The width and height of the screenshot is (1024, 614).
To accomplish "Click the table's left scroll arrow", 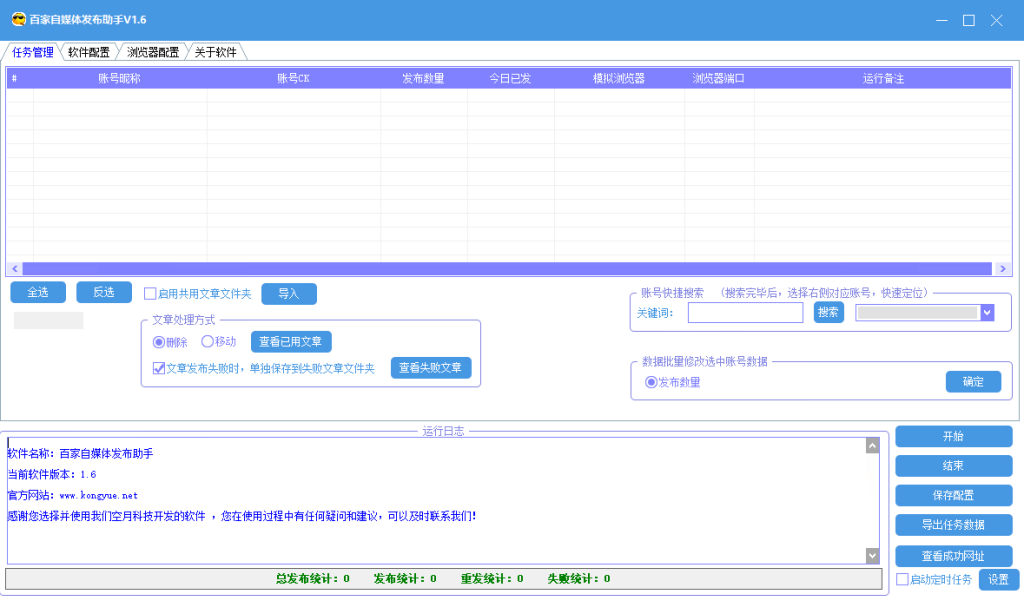I will click(x=14, y=268).
